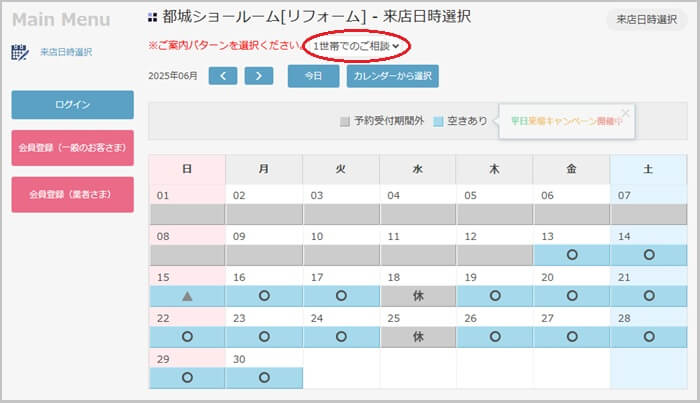Viewport: 700px width, 403px height.
Task: Click the 休 cell on June 18
Action: click(x=418, y=296)
